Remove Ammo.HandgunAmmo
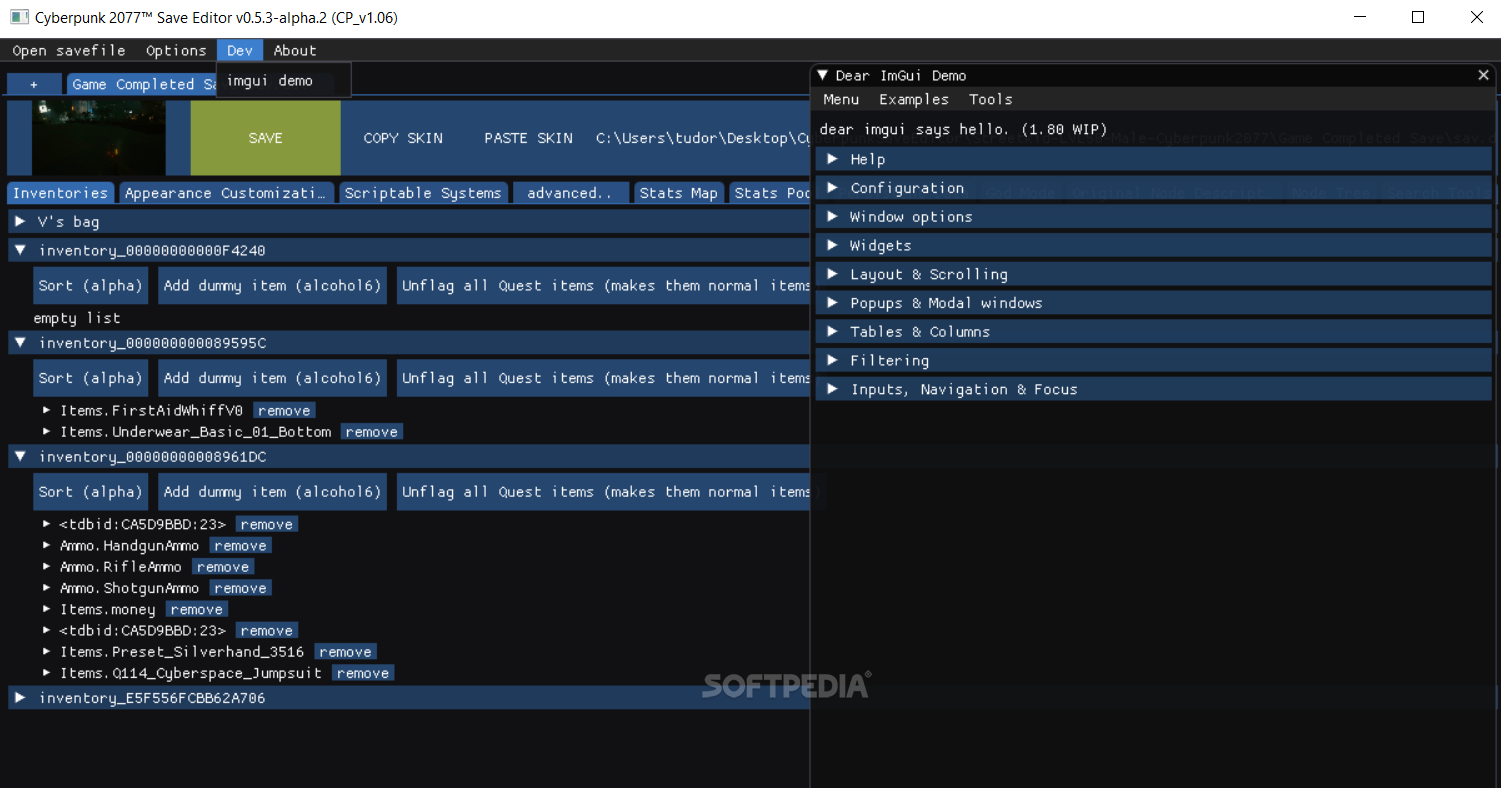 click(x=240, y=546)
